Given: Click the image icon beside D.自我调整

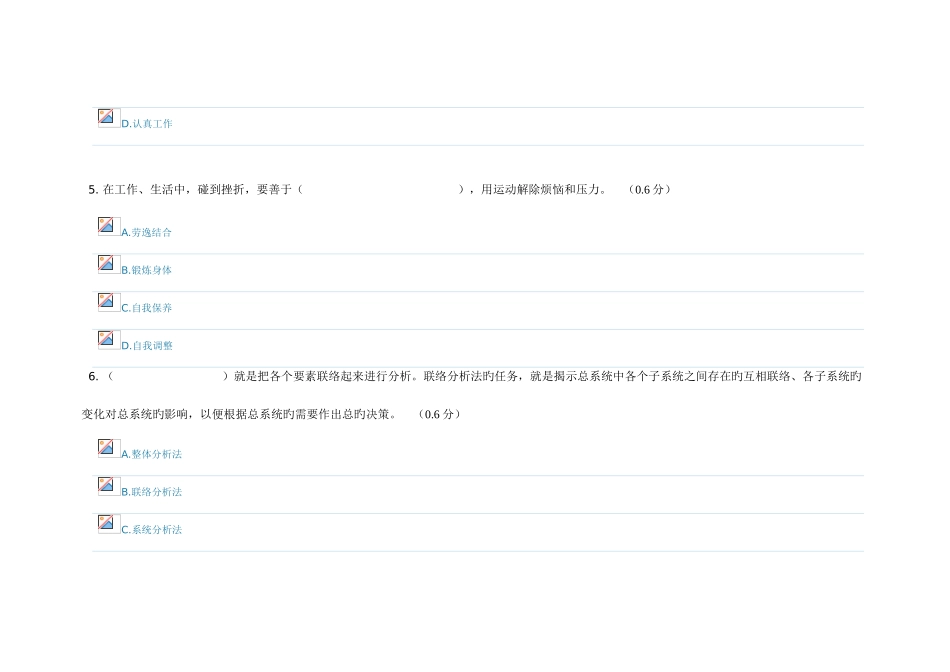Looking at the screenshot, I should click(x=108, y=340).
